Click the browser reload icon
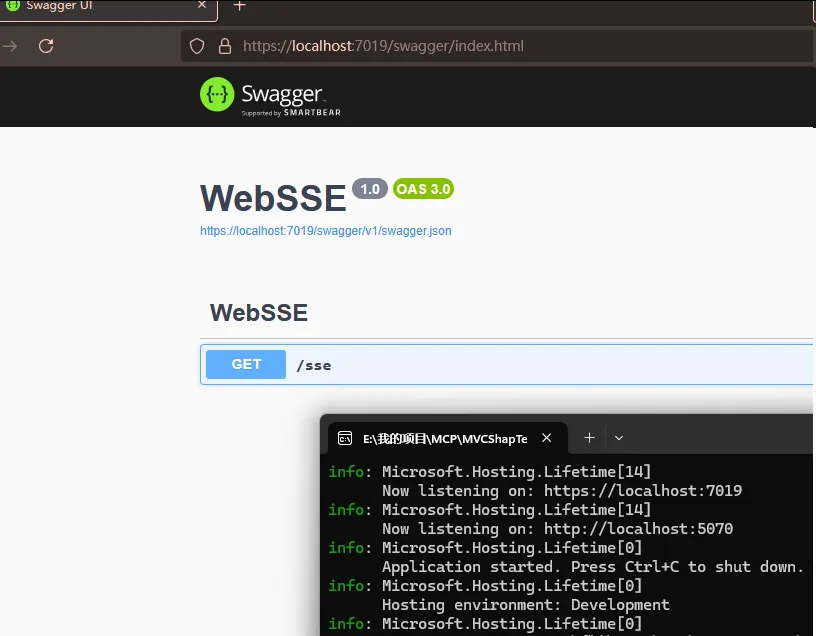 [46, 46]
